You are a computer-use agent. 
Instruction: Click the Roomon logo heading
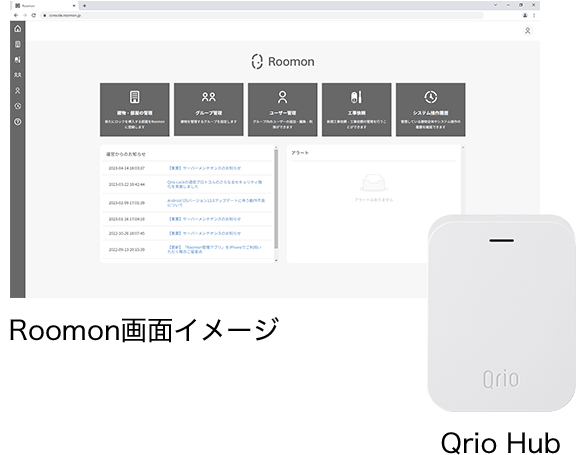tap(283, 62)
